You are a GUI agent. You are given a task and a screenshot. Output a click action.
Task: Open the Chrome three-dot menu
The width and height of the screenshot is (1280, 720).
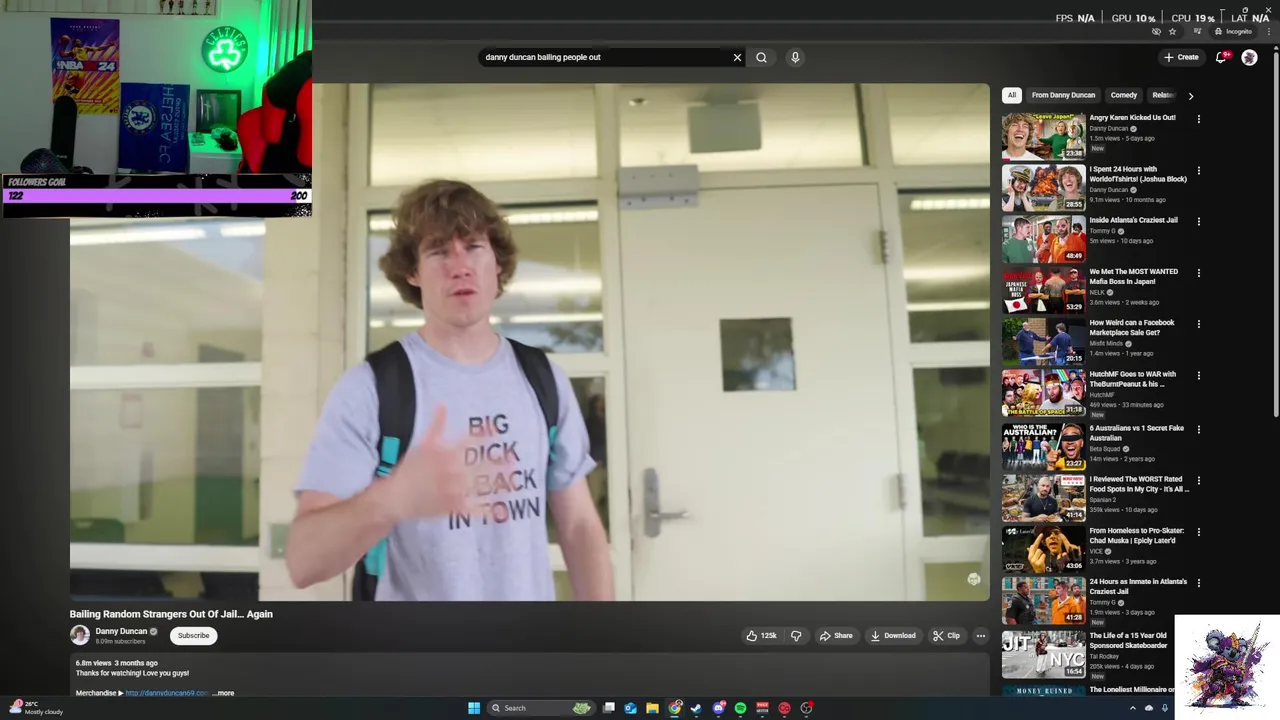pos(1269,31)
